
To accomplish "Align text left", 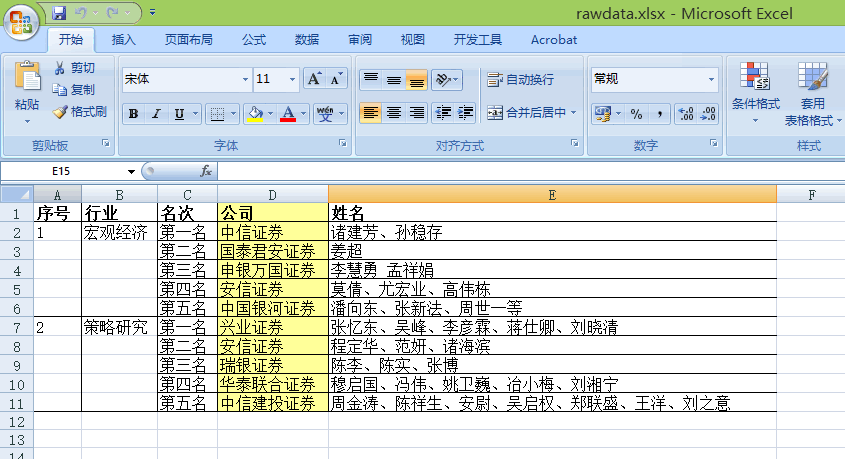I will [x=371, y=113].
